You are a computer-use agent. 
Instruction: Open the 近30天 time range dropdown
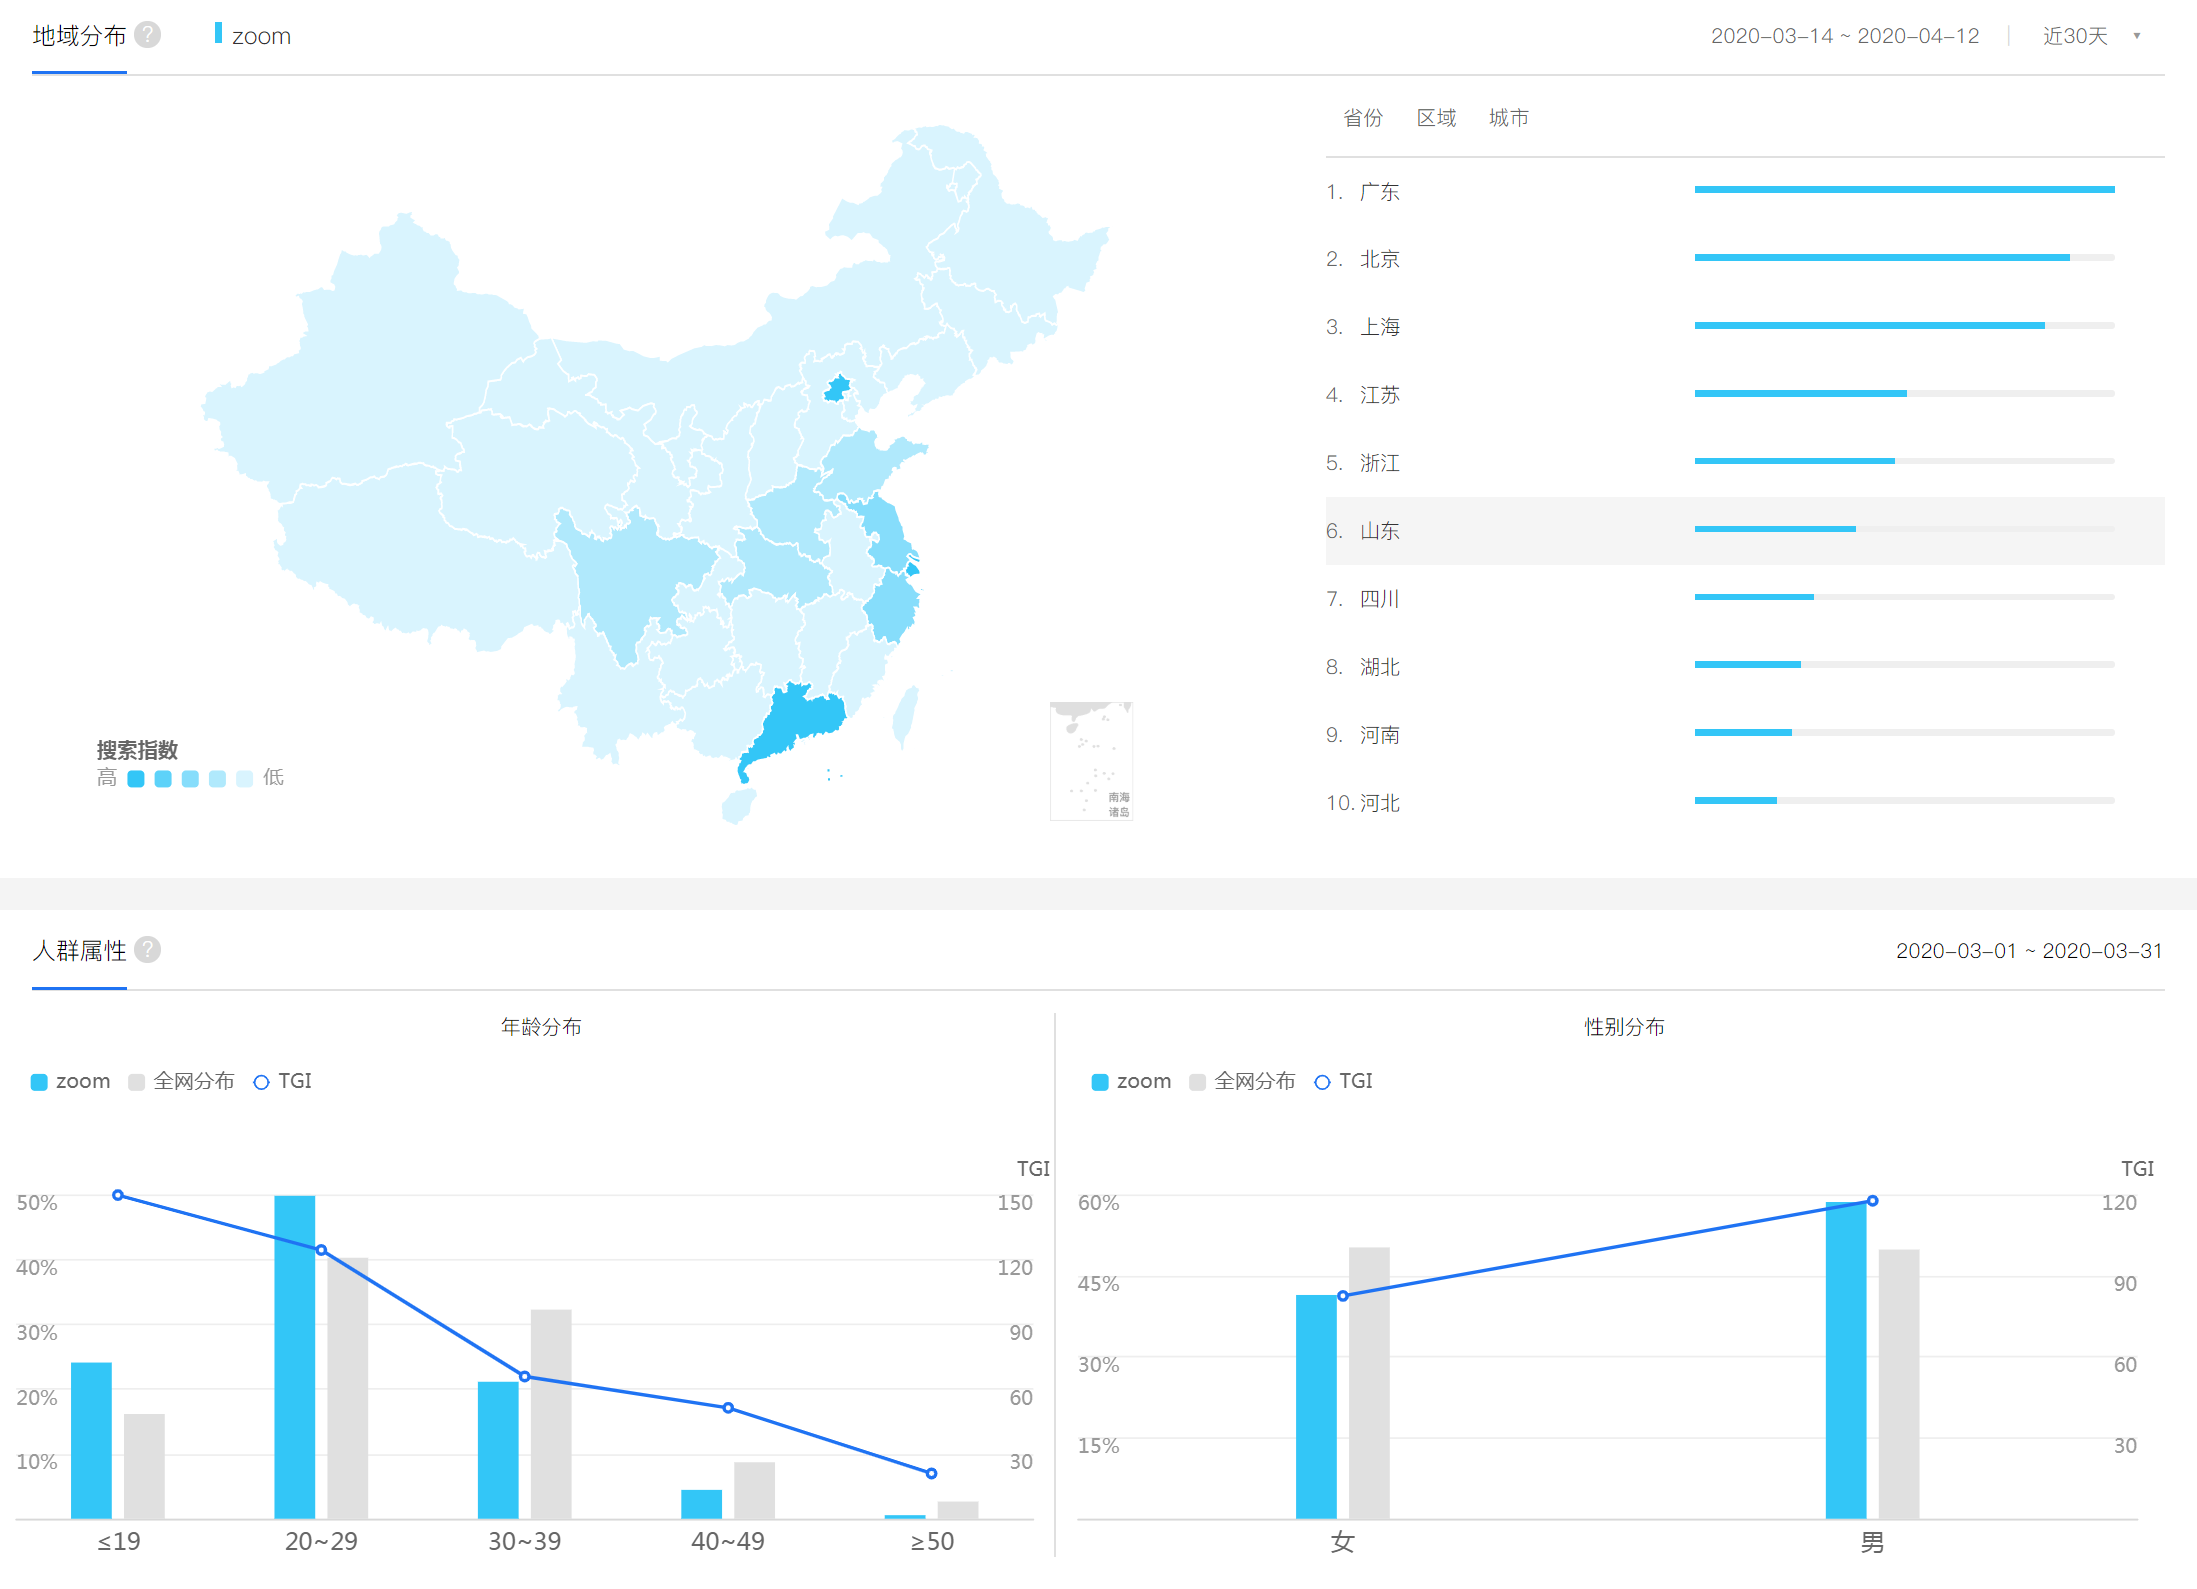[x=2075, y=36]
